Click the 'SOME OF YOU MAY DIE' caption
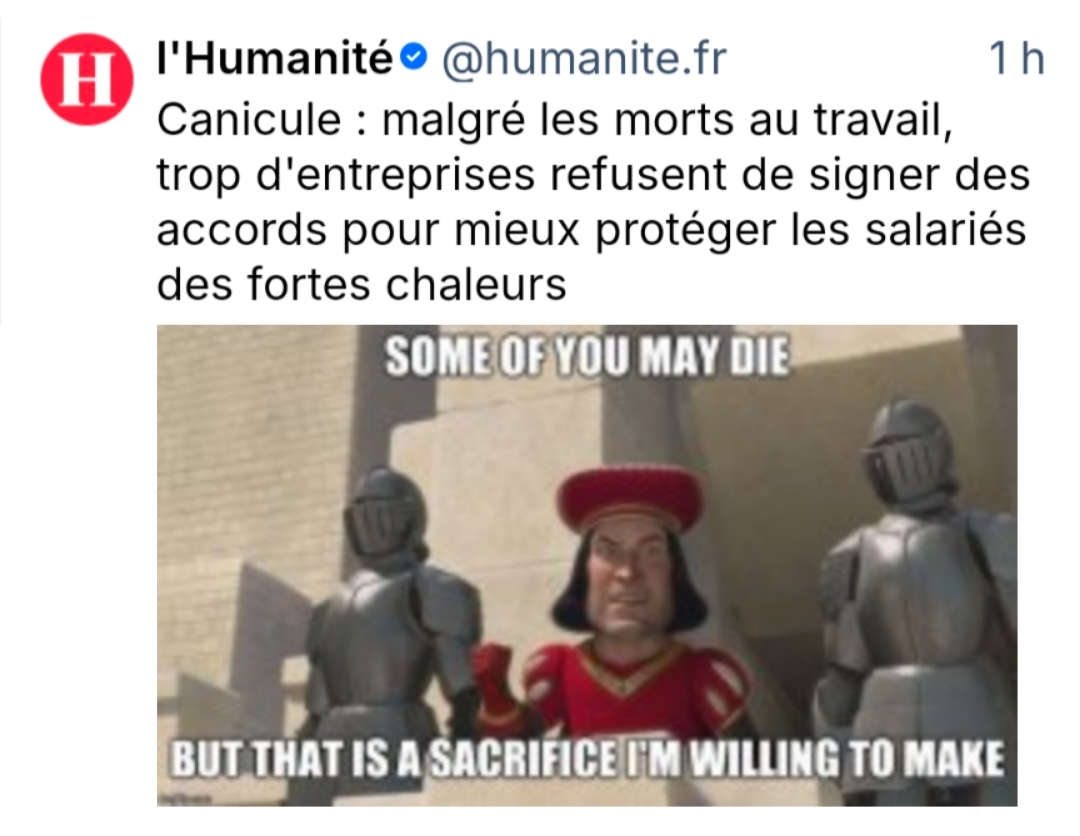Screen dimensions: 1080x836 587,357
